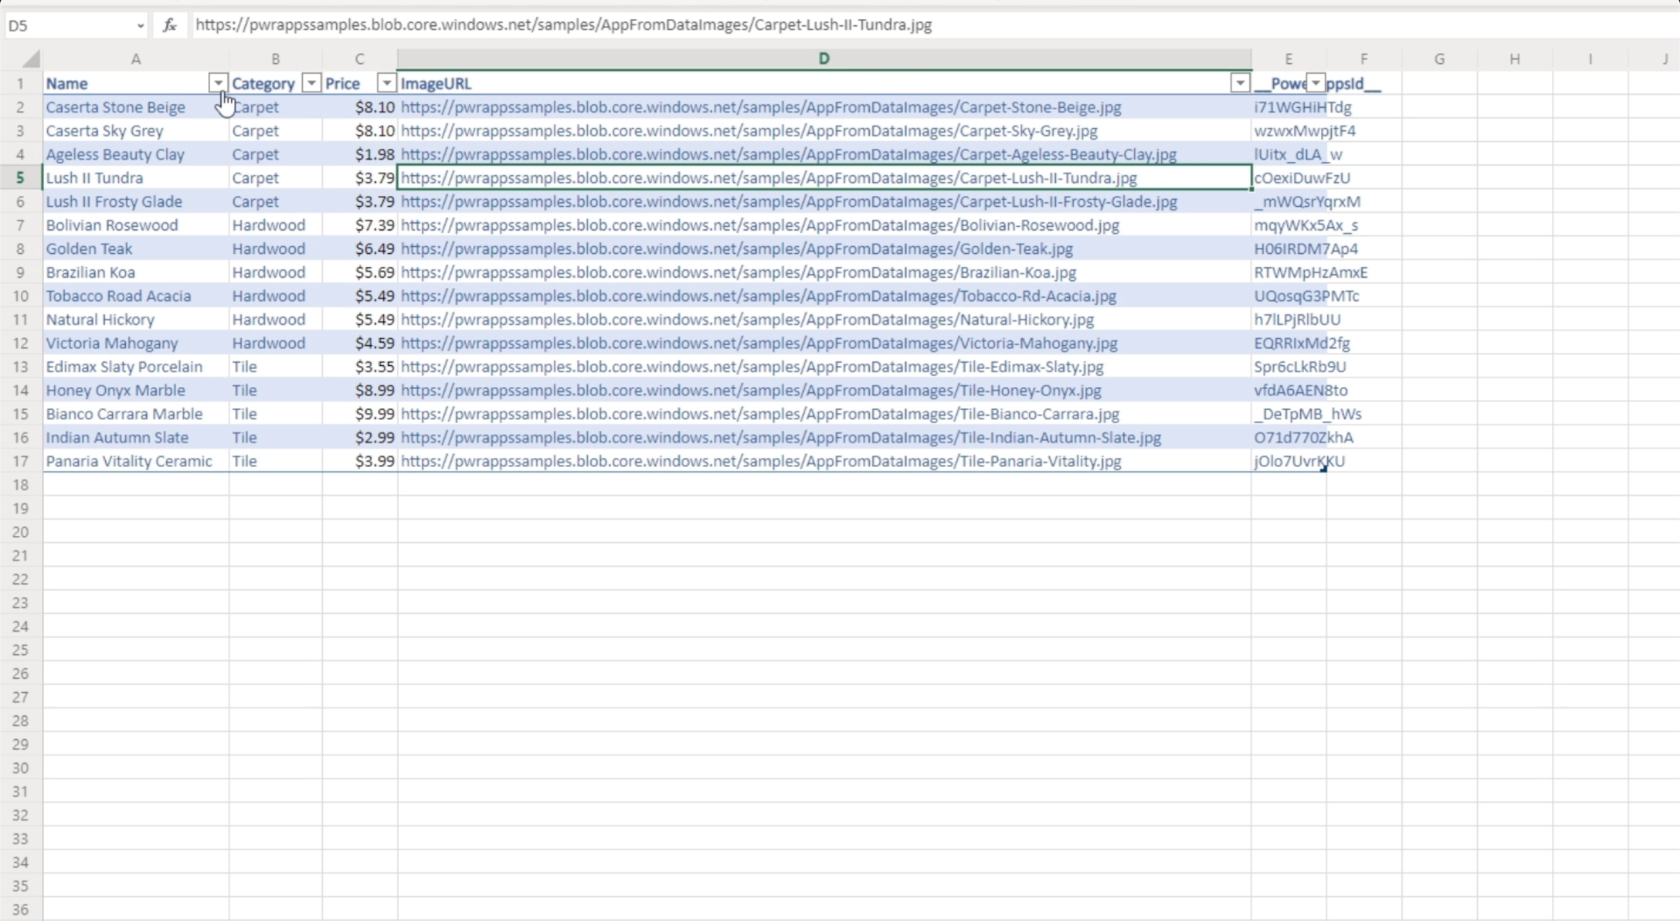This screenshot has width=1680, height=921.
Task: Click the Brazilian-Koa.jpg URL cell
Action: 824,272
